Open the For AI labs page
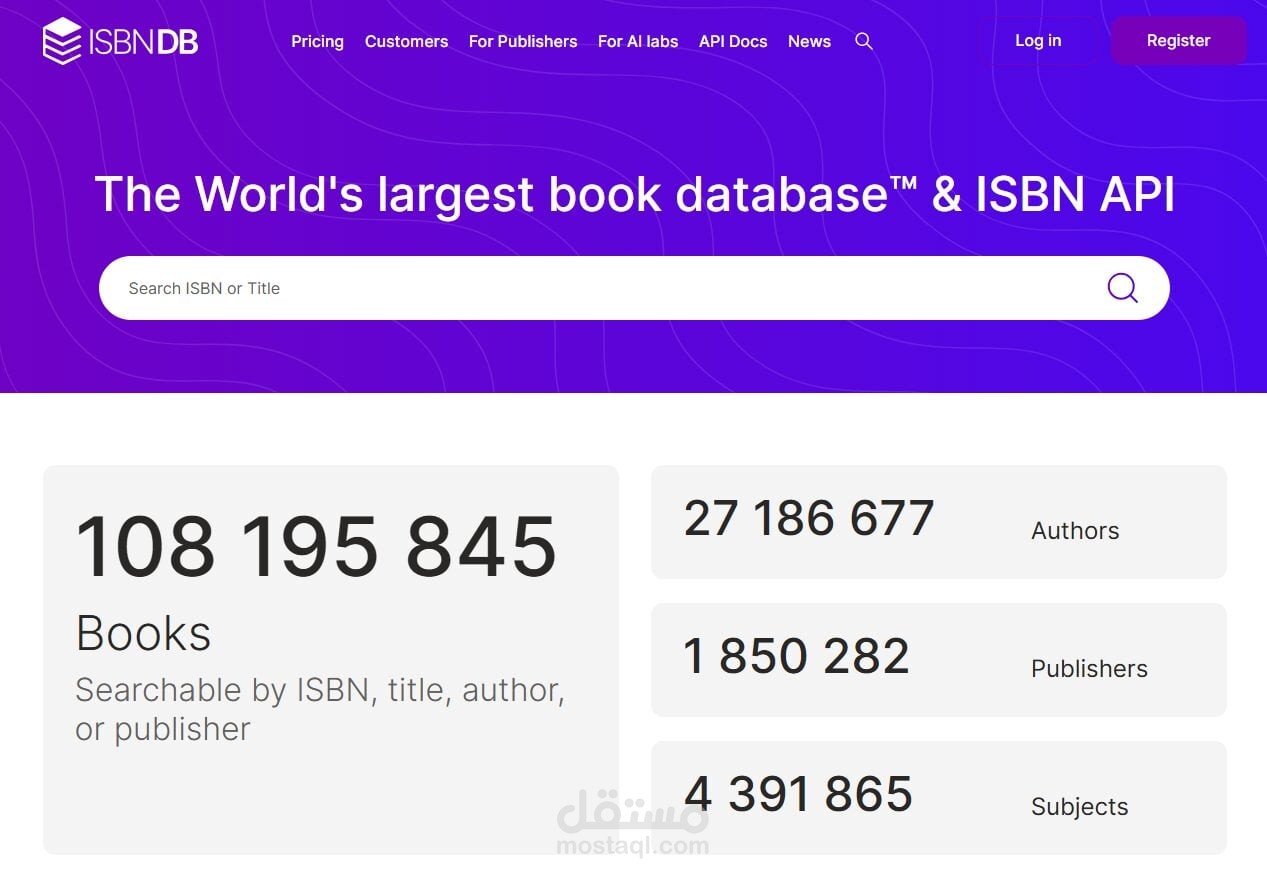The height and width of the screenshot is (877, 1267). pos(638,42)
